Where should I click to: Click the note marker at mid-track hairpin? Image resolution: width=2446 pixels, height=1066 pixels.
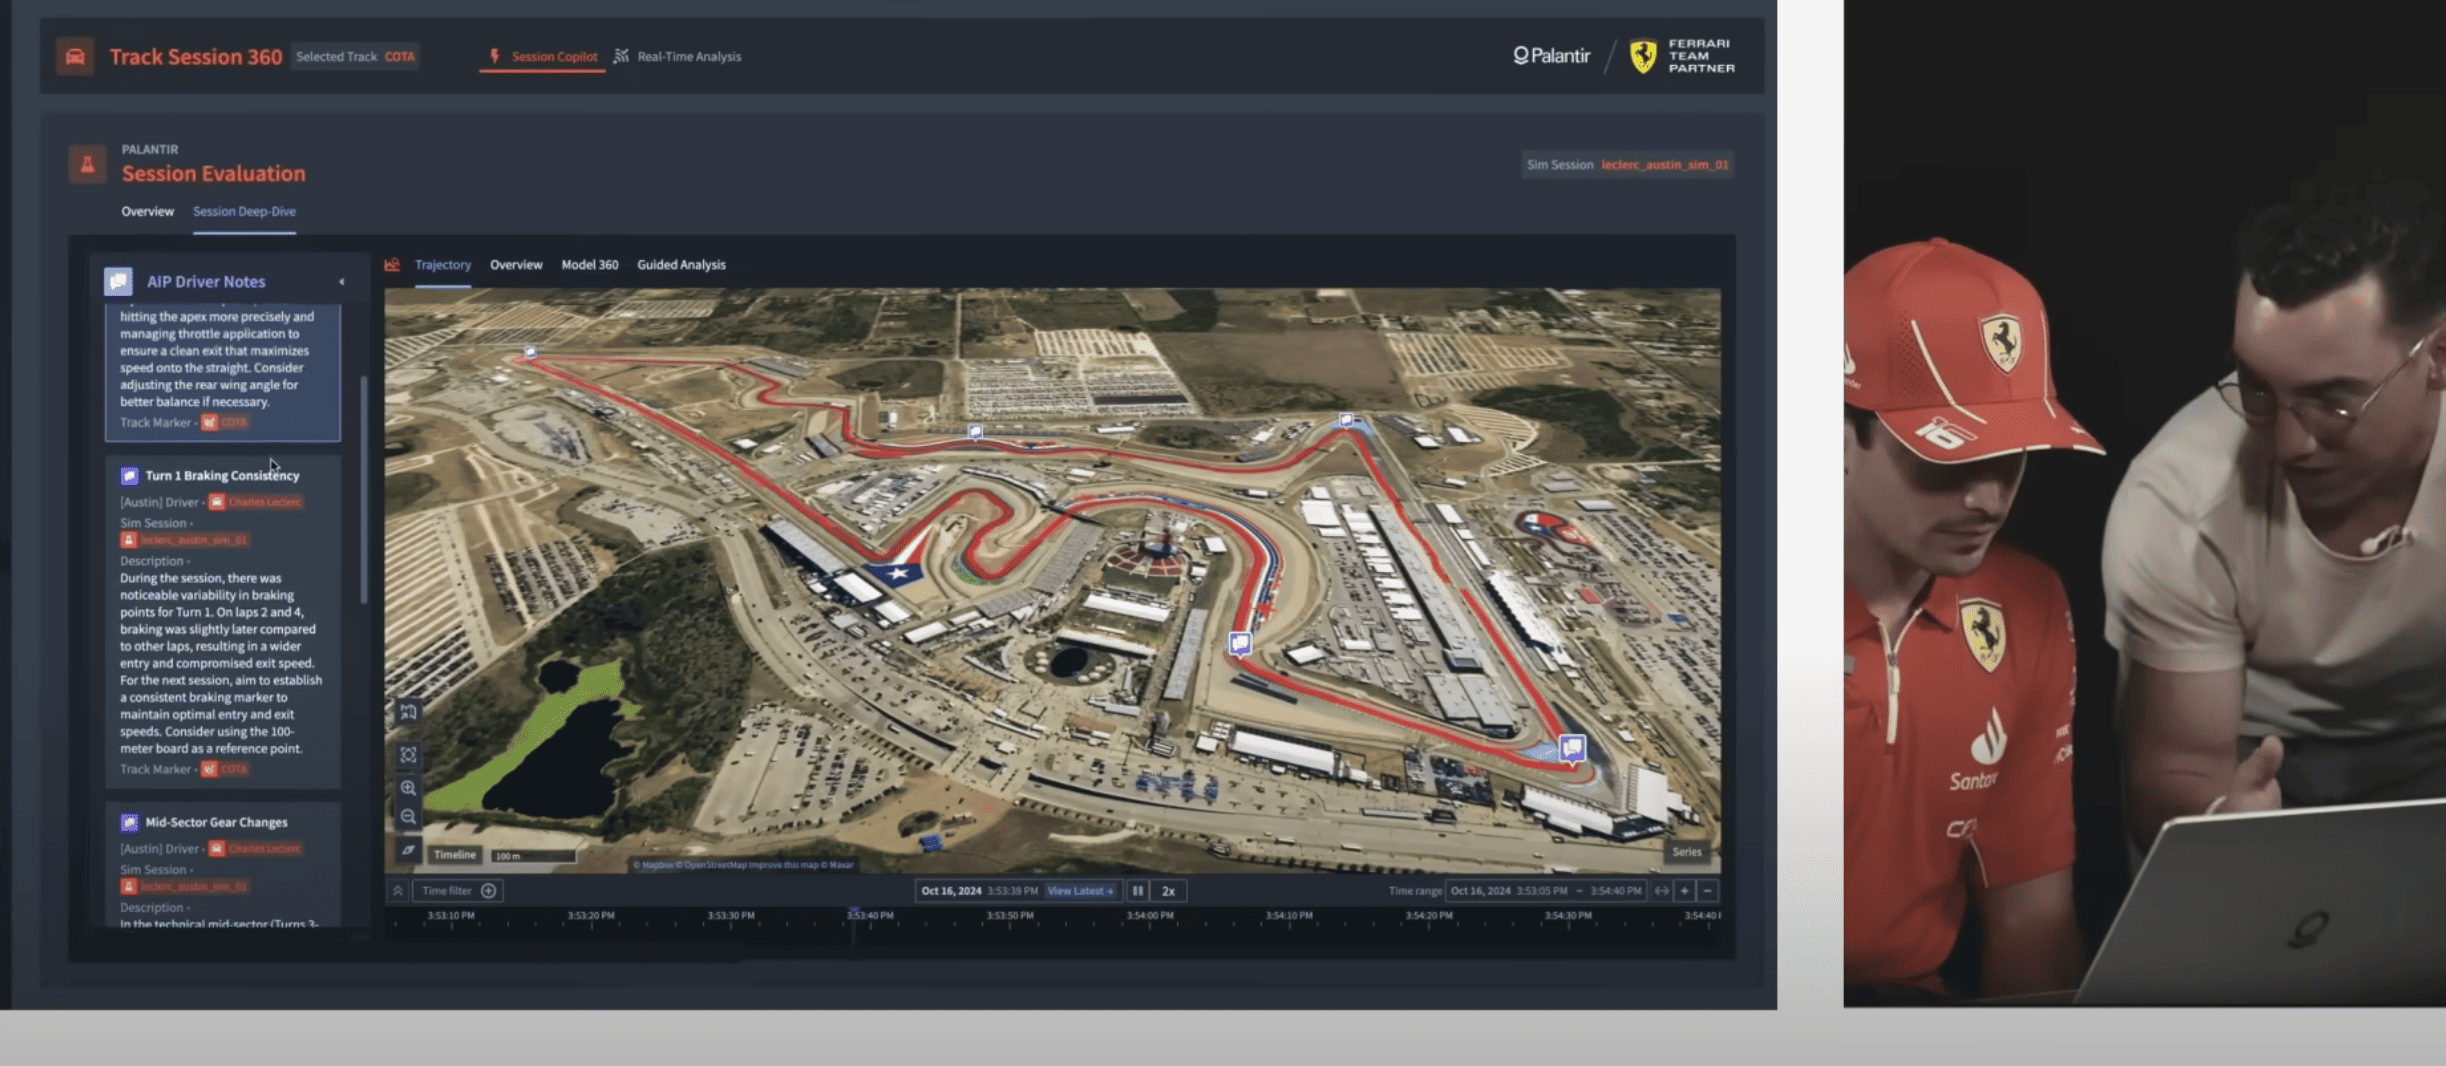1240,643
